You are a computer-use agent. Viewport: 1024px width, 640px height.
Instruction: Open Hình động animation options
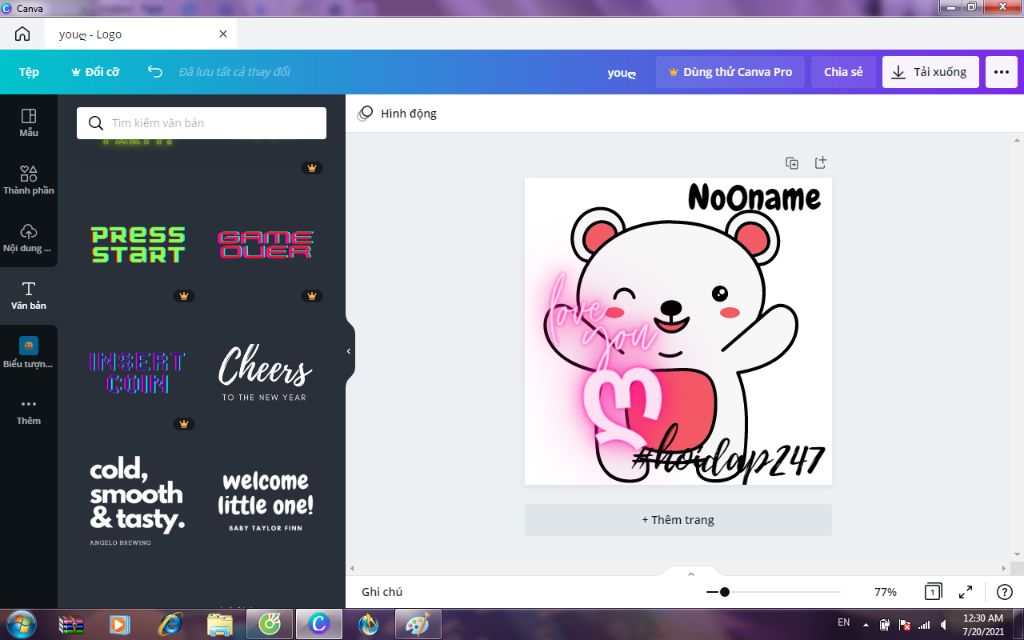397,114
